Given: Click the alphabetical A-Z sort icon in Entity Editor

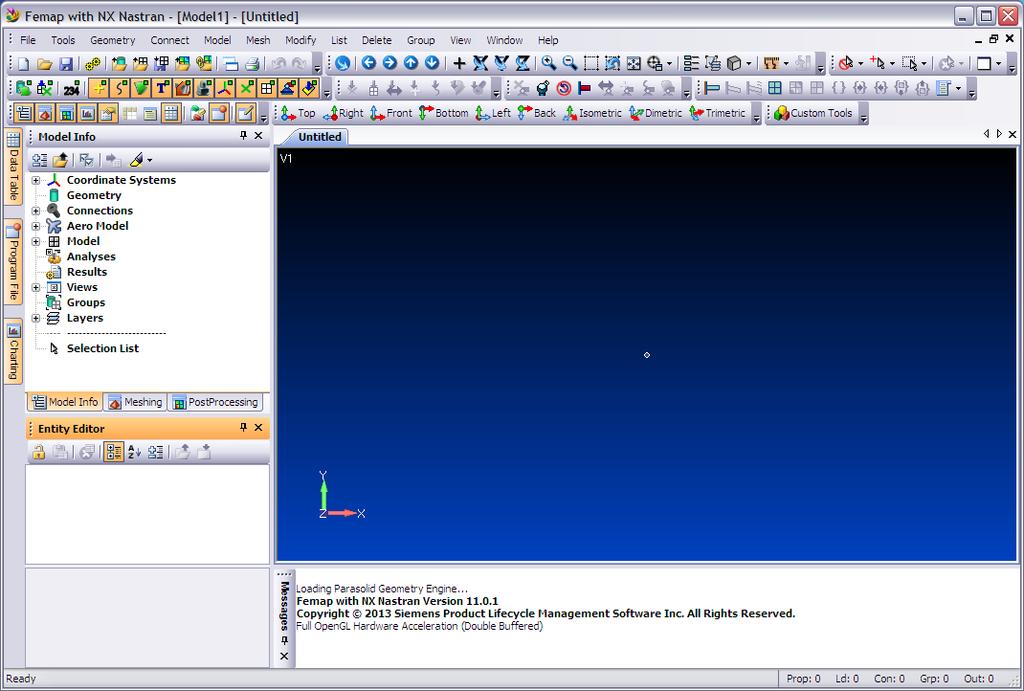Looking at the screenshot, I should (135, 451).
